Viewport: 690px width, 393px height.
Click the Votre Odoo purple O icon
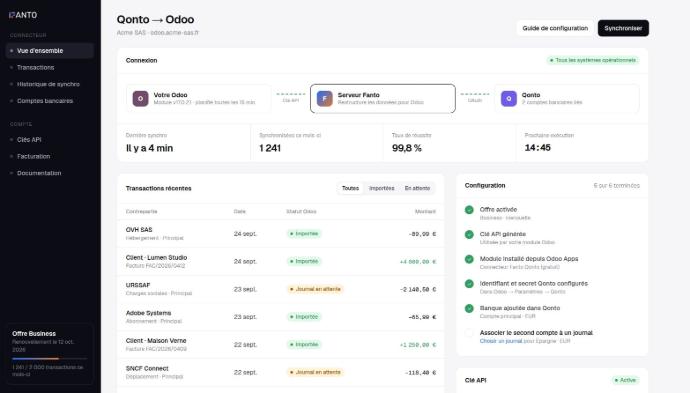click(140, 99)
